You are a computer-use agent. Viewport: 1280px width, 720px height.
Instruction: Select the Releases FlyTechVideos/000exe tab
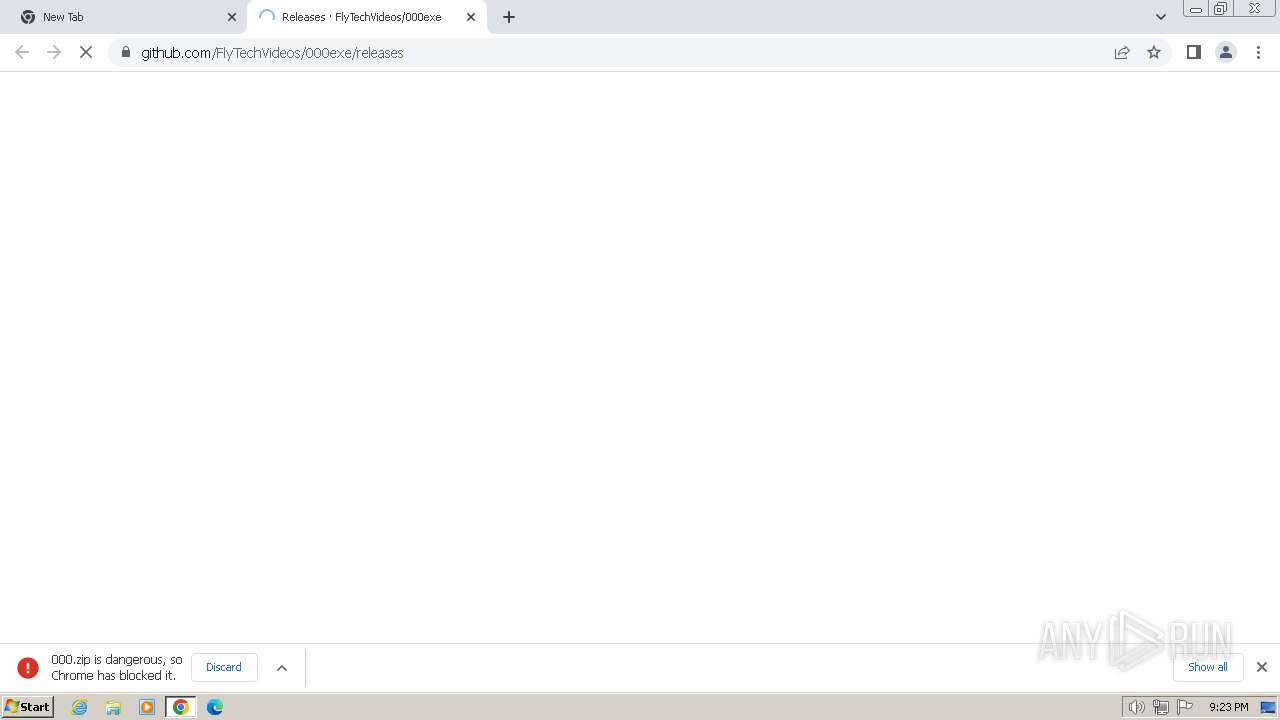coord(366,17)
